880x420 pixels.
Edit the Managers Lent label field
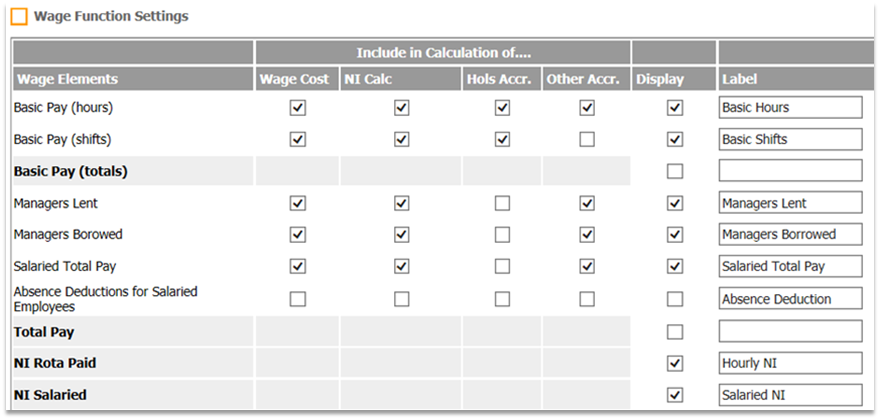pyautogui.click(x=790, y=203)
